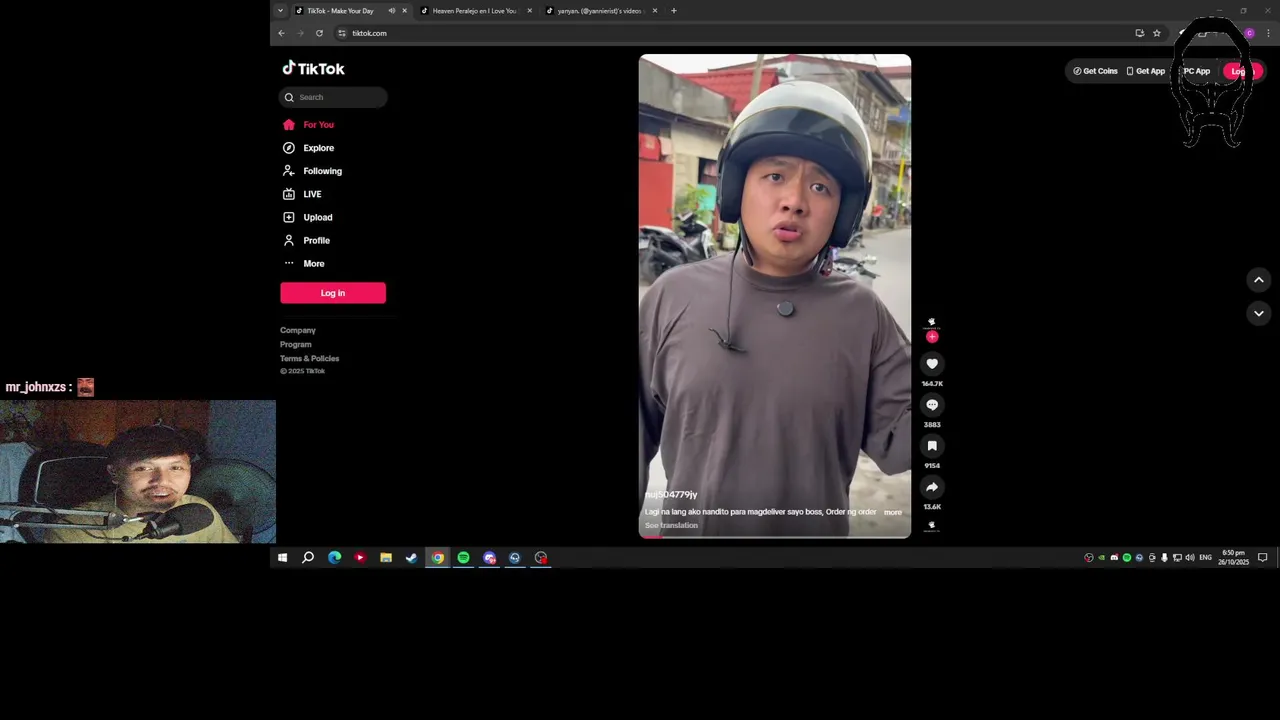
Task: Reload the page
Action: (x=319, y=33)
